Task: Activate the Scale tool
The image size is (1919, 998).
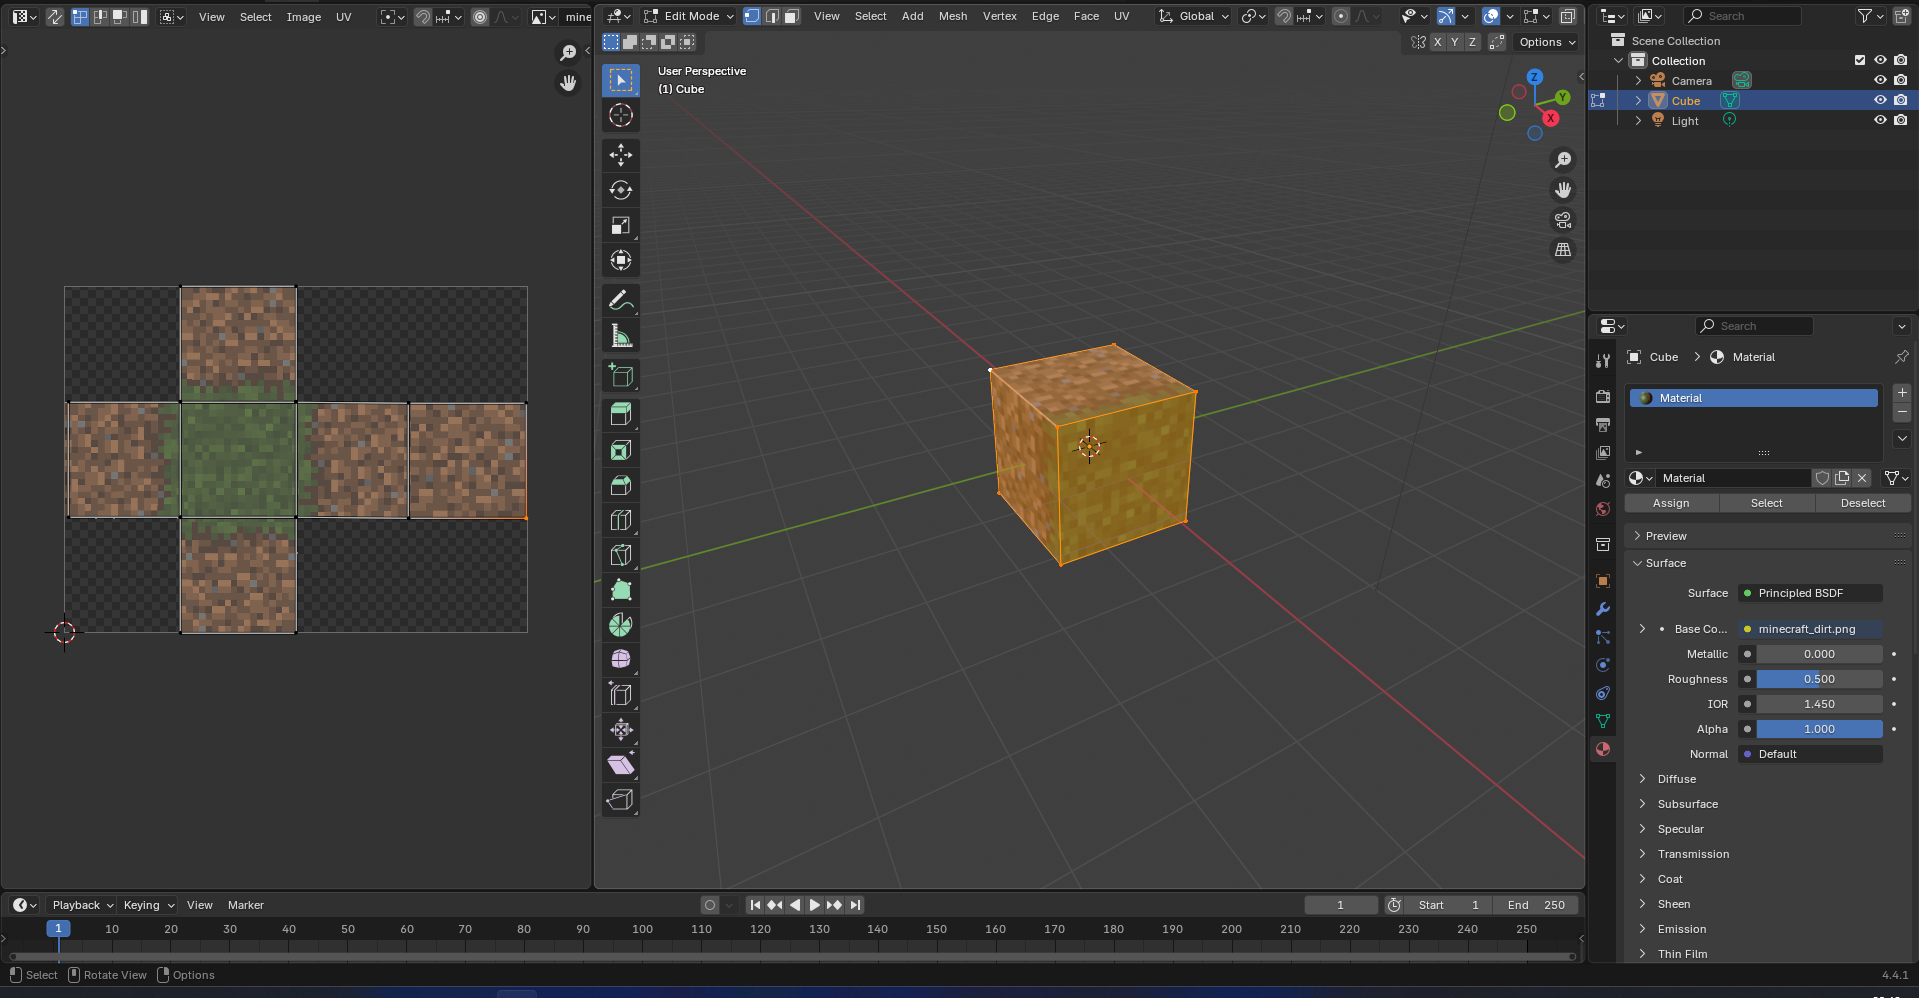Action: [621, 226]
